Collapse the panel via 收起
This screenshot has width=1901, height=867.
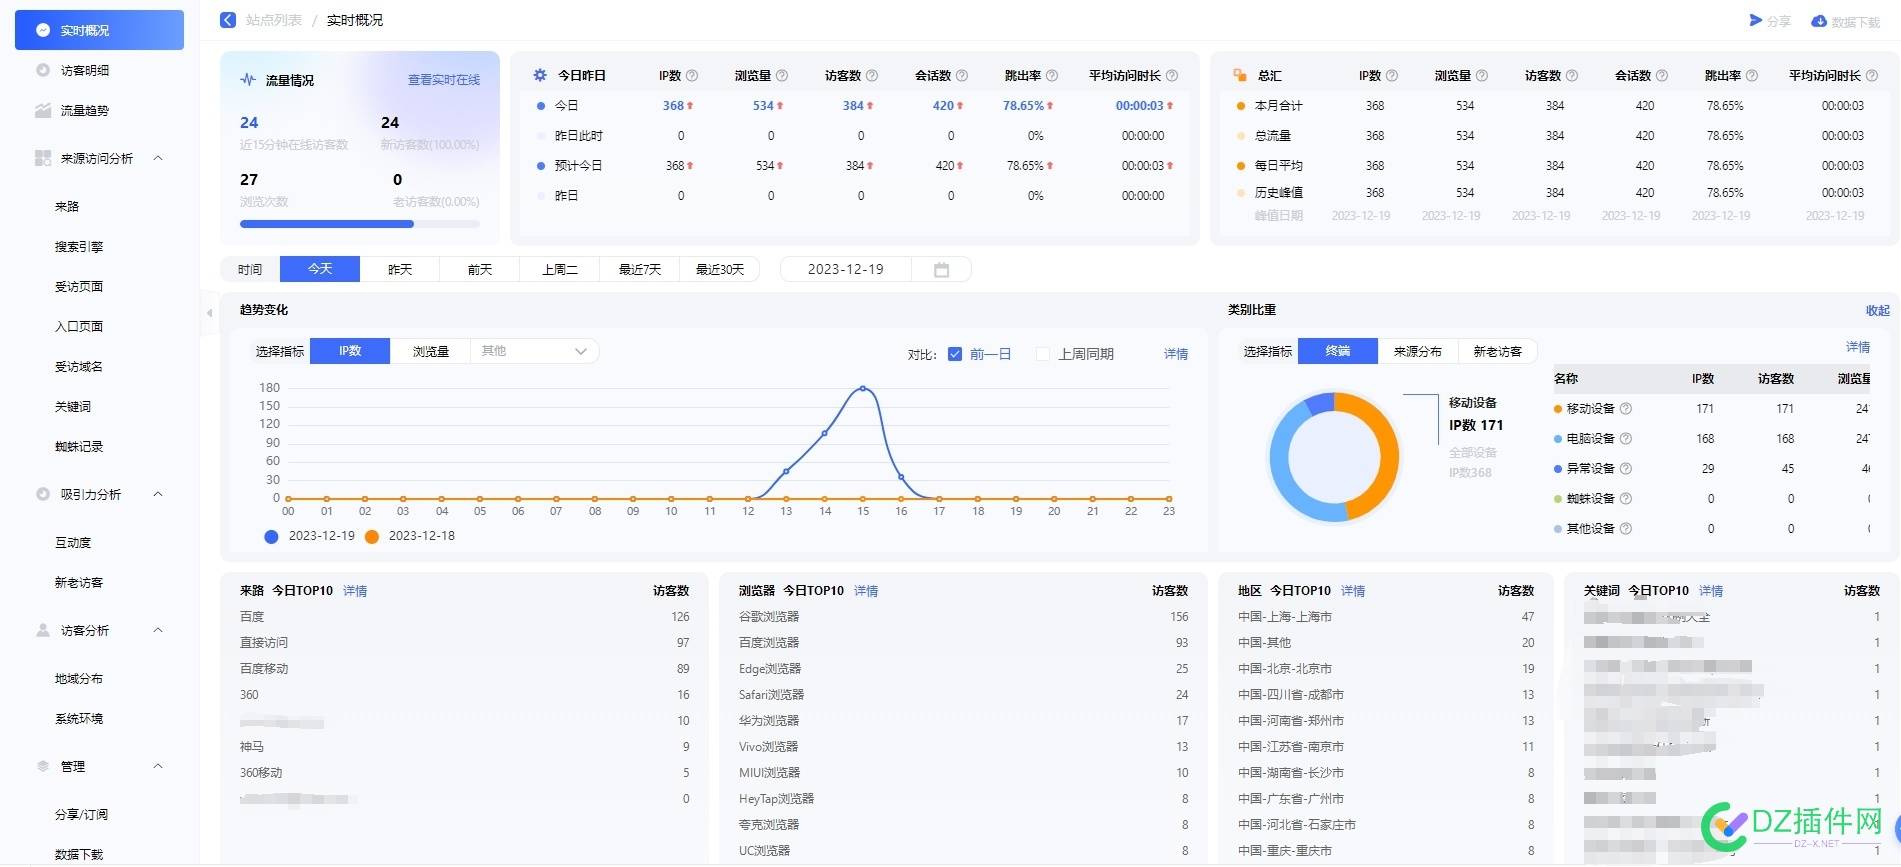[1878, 311]
